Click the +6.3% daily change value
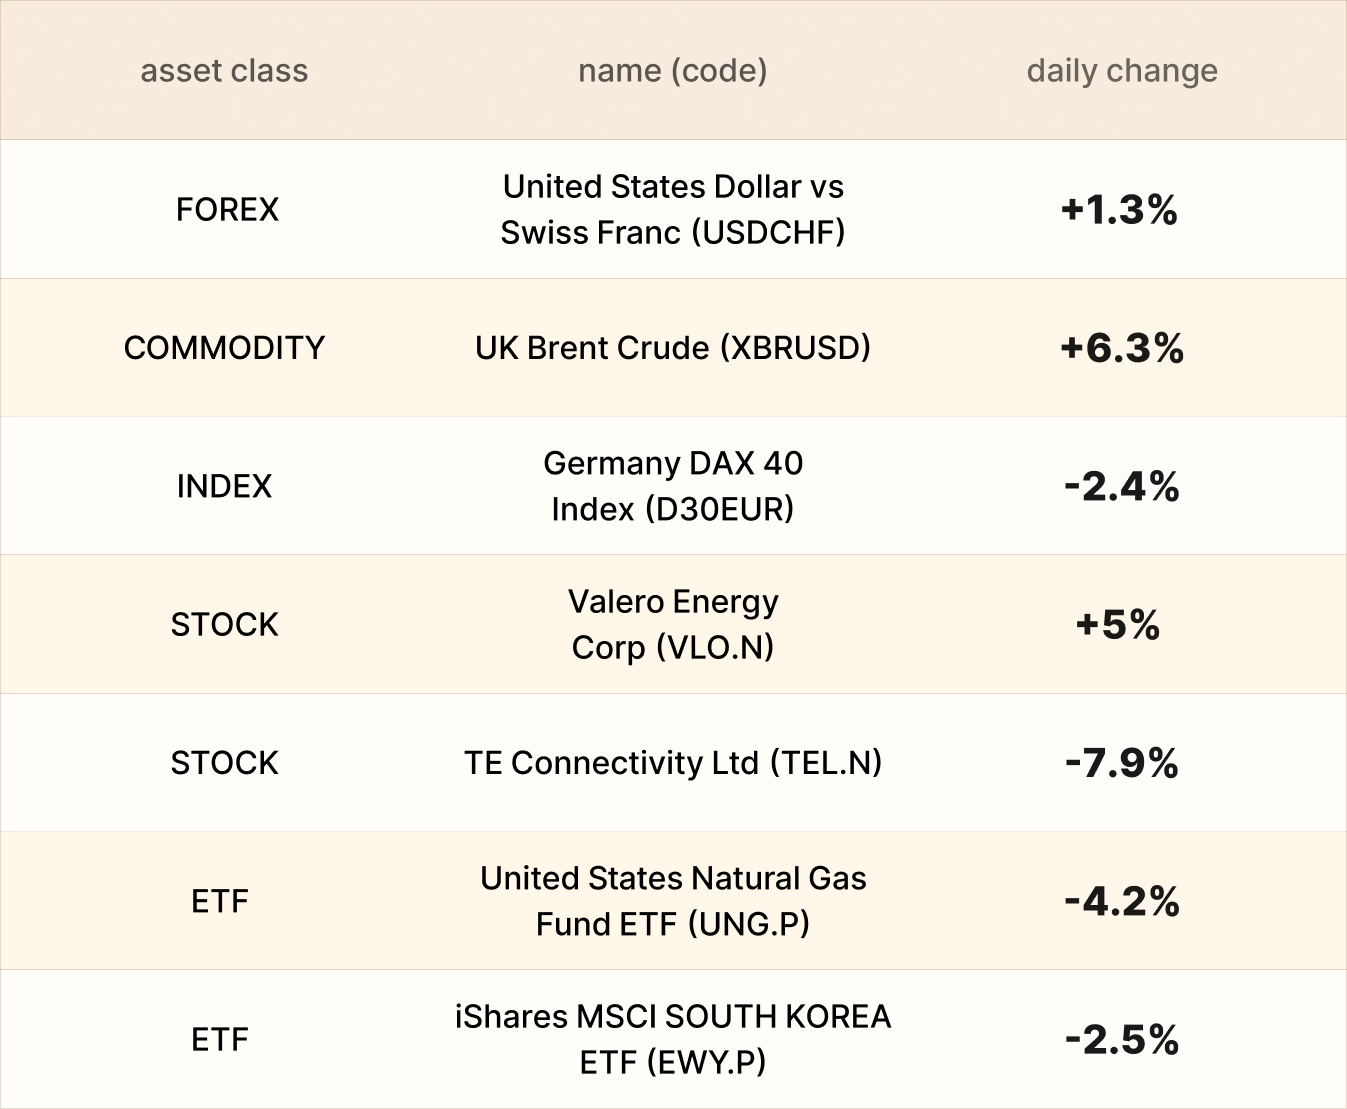Viewport: 1347px width, 1109px height. point(1121,348)
